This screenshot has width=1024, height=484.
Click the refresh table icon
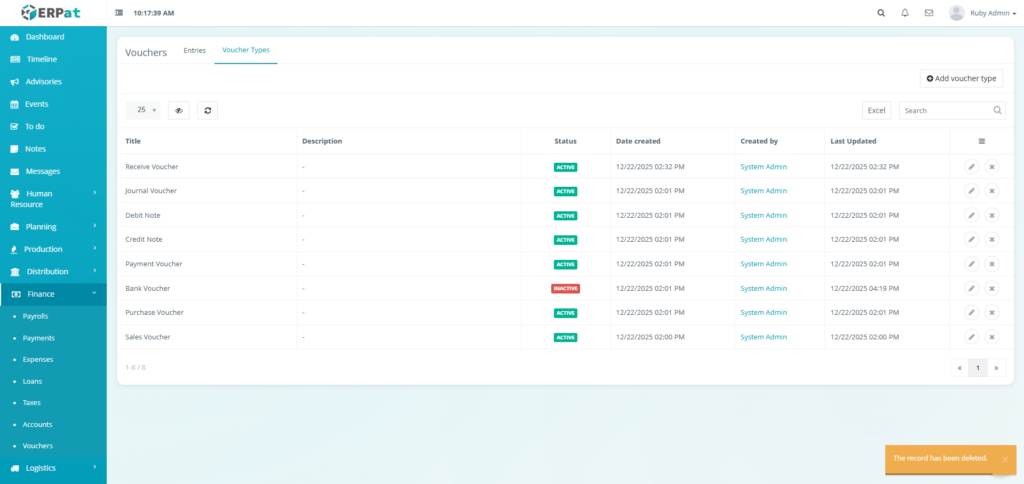point(207,111)
